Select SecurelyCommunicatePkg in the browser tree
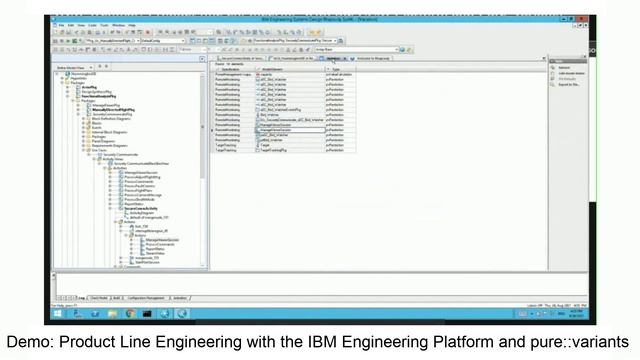The image size is (640, 360). (x=112, y=114)
